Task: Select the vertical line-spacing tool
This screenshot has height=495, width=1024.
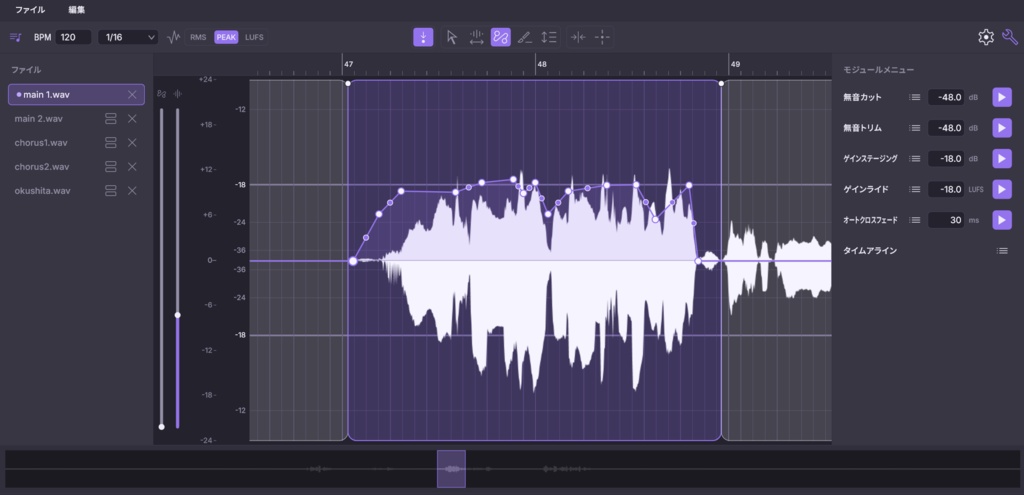Action: coord(549,37)
